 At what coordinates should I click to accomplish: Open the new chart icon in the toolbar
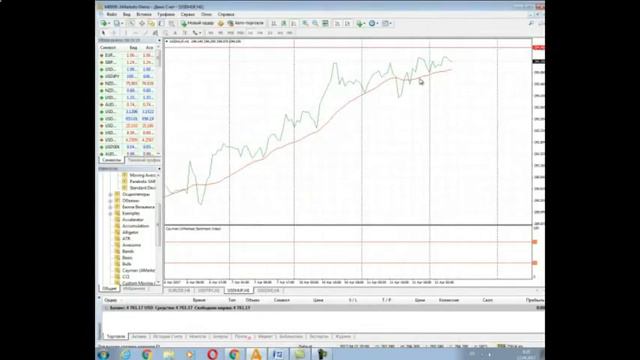pyautogui.click(x=104, y=23)
